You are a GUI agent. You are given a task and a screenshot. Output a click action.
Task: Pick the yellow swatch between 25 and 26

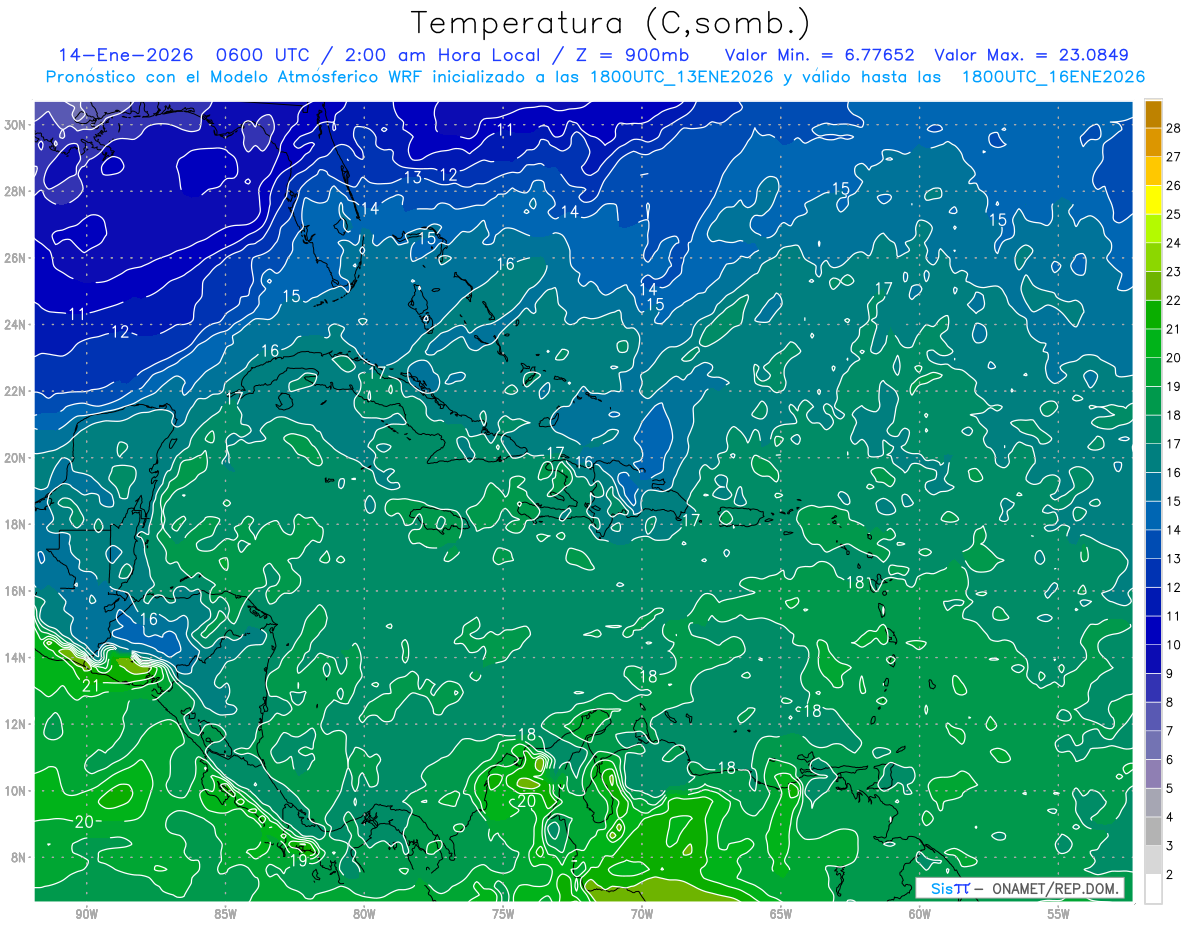pos(1154,200)
